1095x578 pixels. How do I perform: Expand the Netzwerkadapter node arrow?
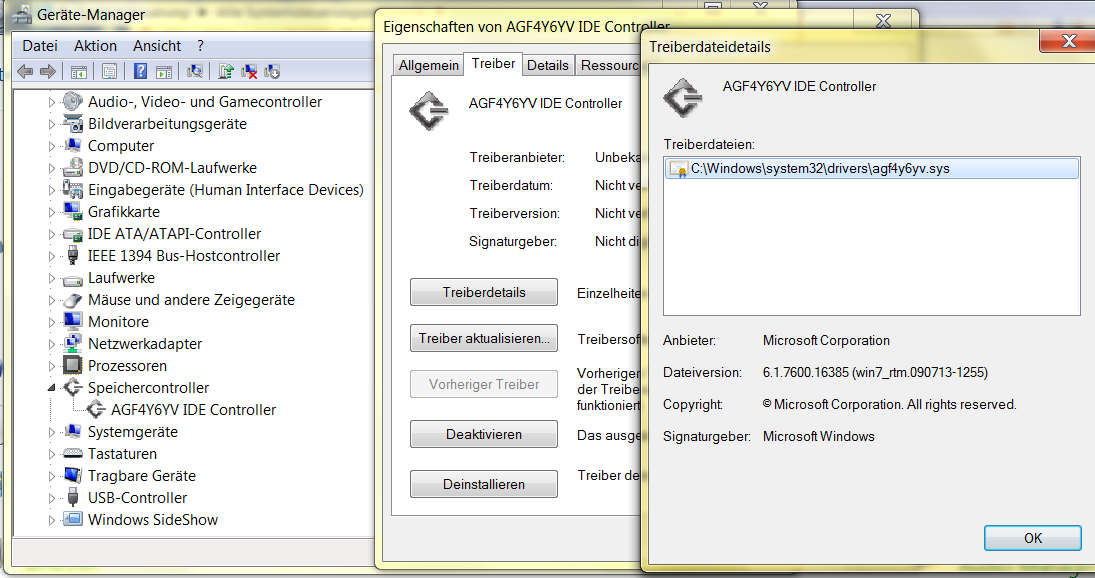pos(52,344)
